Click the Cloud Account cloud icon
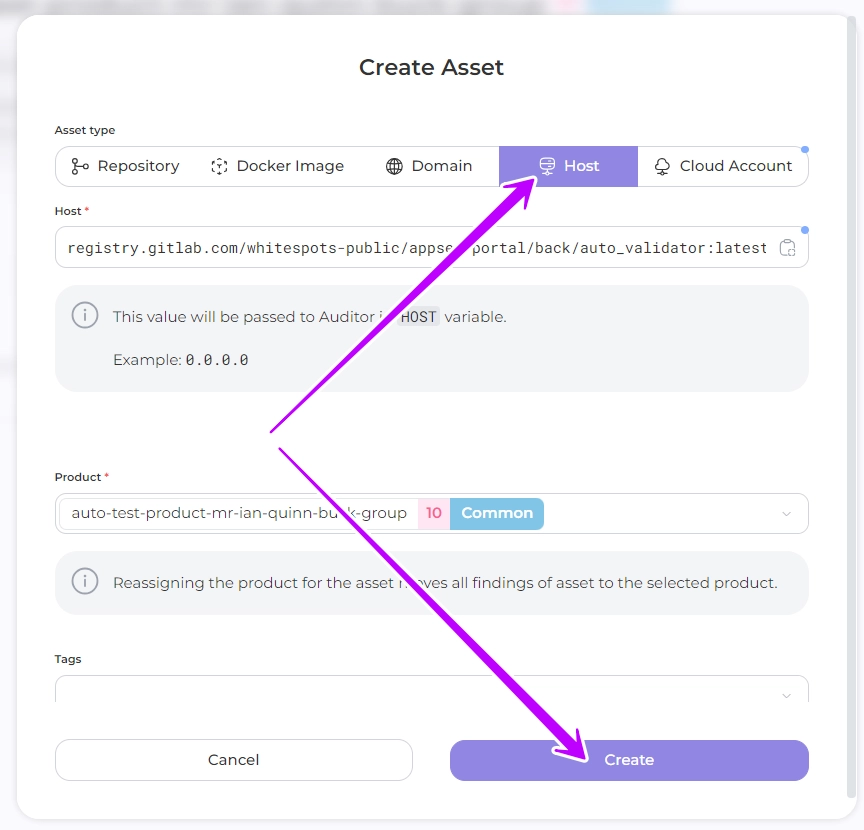Viewport: 864px width, 830px height. [662, 166]
